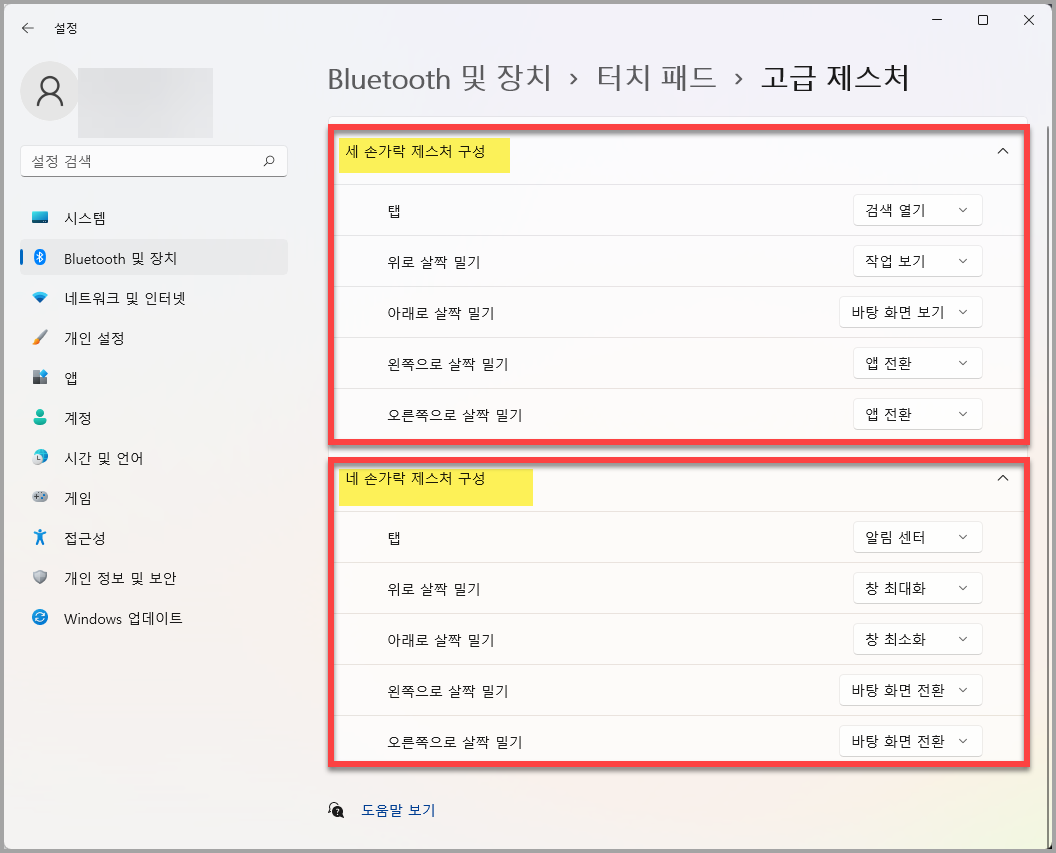The width and height of the screenshot is (1056, 853).
Task: Click the 도움말 보기 help link
Action: [x=398, y=810]
